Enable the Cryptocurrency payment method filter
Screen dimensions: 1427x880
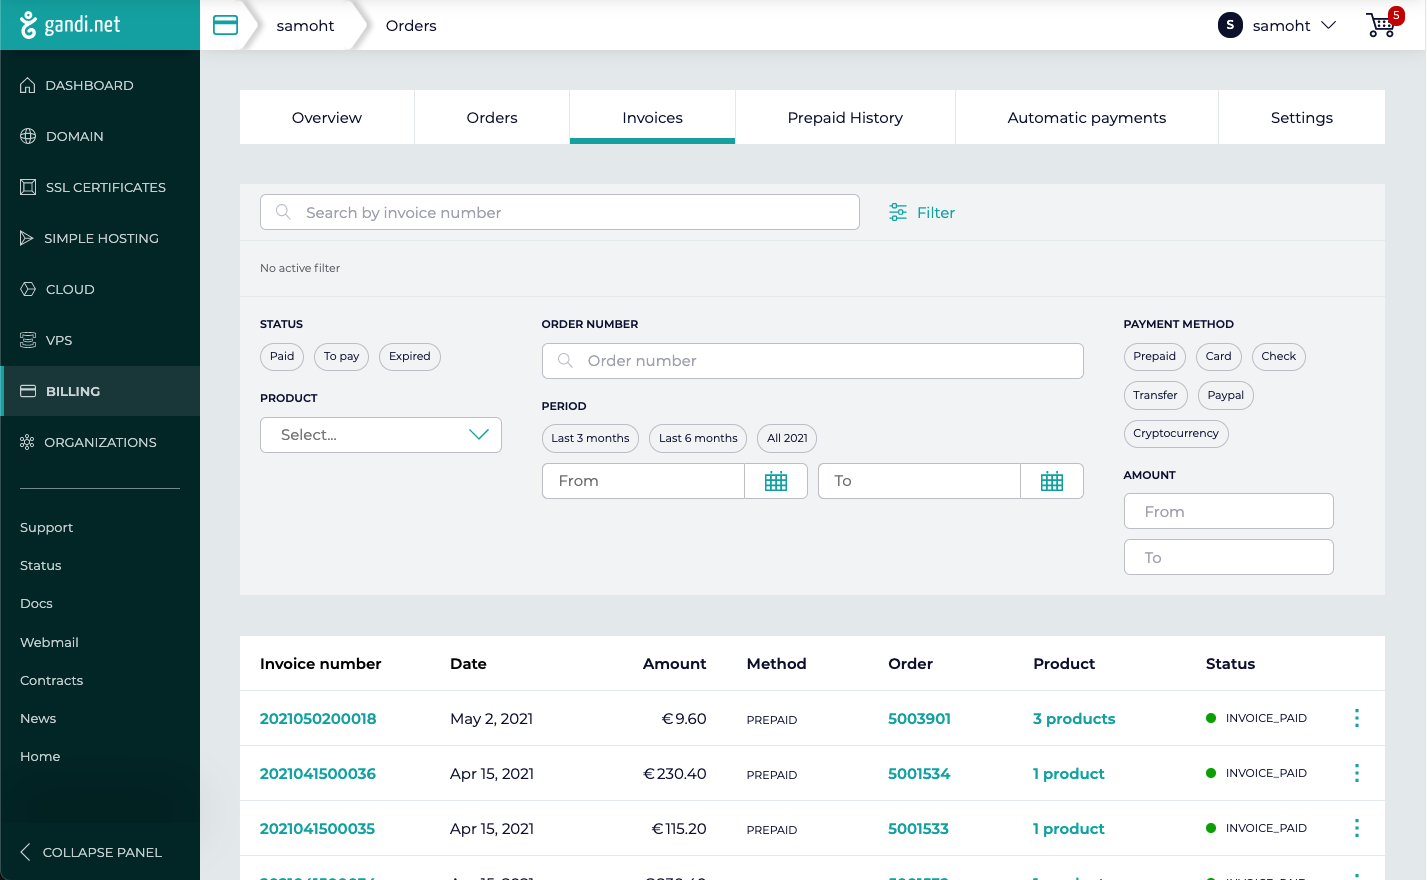tap(1175, 434)
